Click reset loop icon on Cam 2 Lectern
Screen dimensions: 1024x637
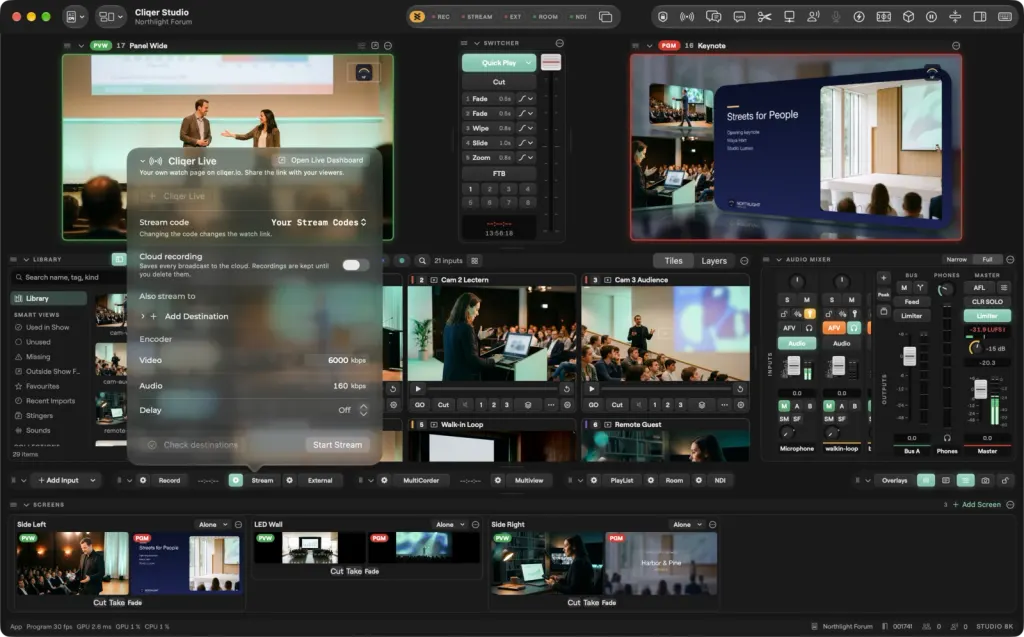pyautogui.click(x=566, y=389)
